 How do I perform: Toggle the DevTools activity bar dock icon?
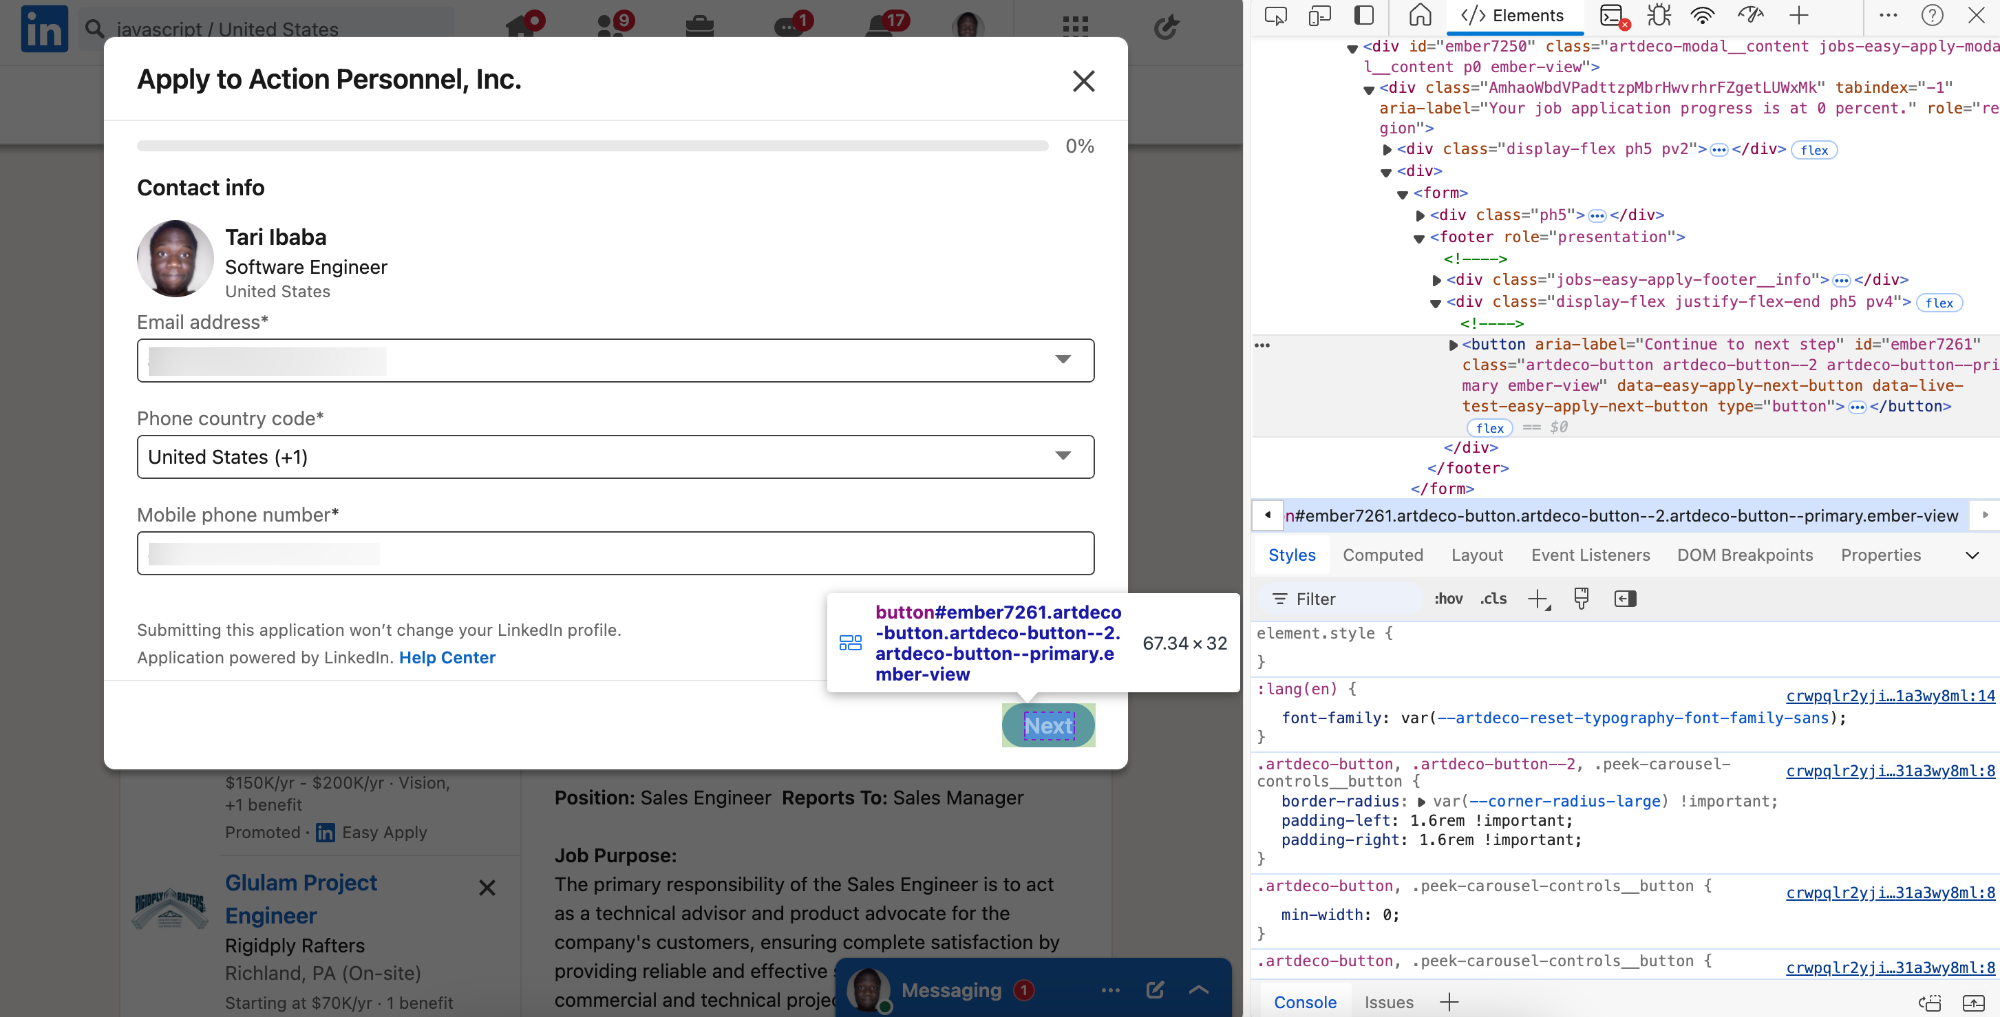(x=1364, y=15)
